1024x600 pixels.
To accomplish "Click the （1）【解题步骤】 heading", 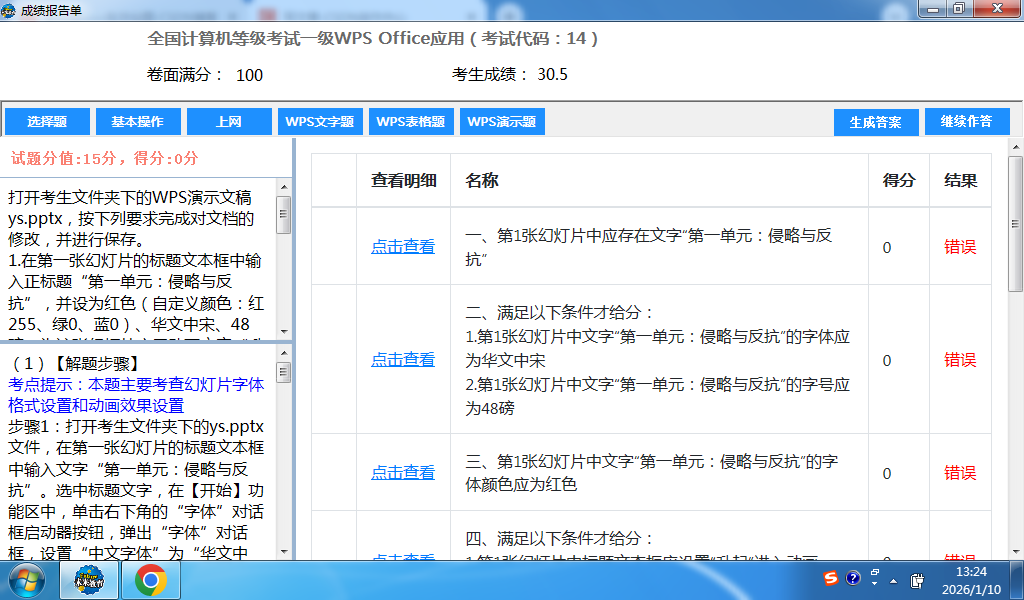I will (x=75, y=364).
